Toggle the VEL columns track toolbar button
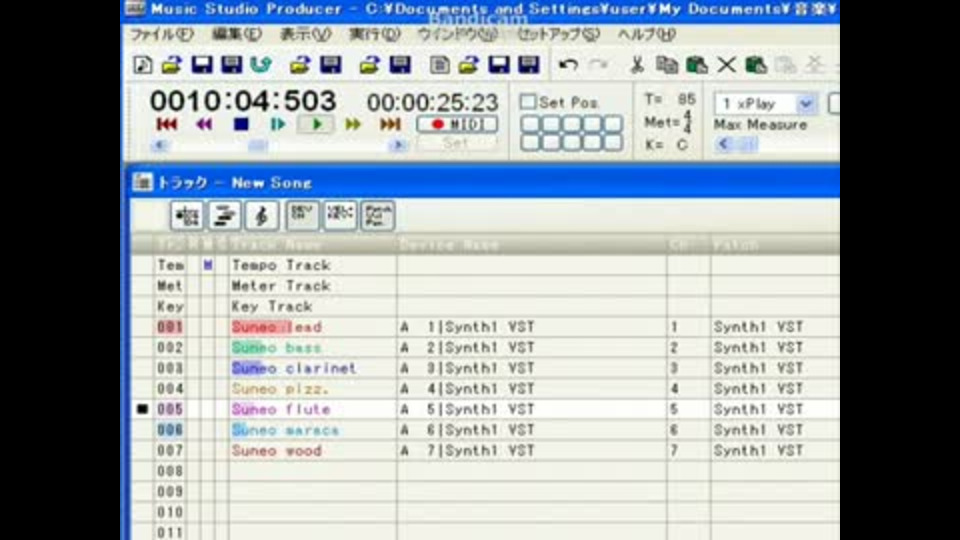This screenshot has height=540, width=960. pyautogui.click(x=340, y=216)
